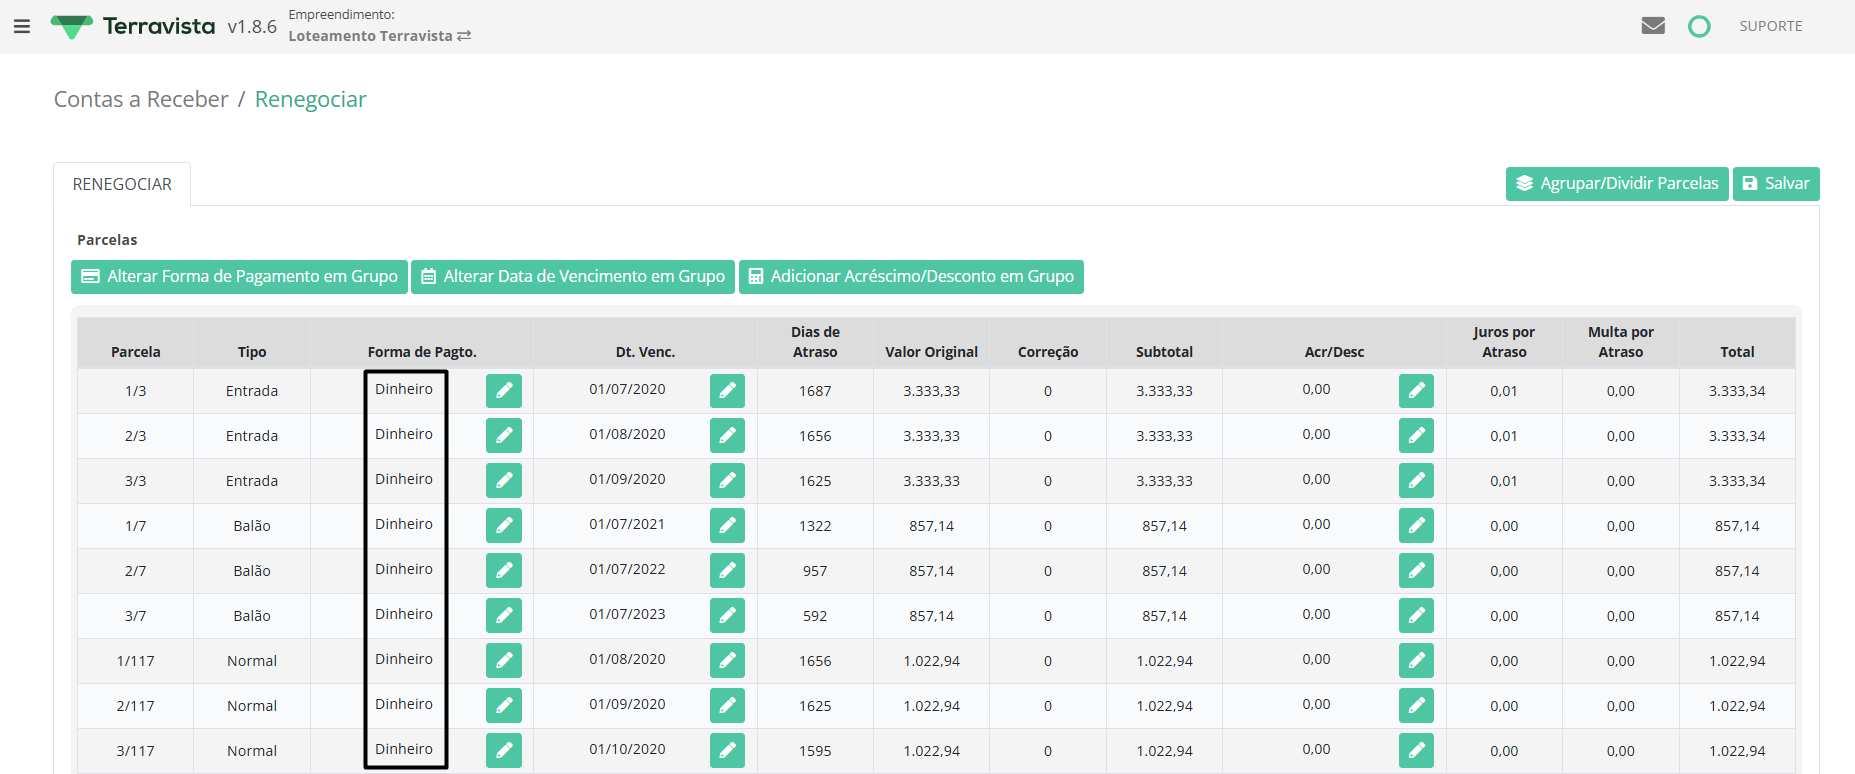Screen dimensions: 1855x774
Task: Switch enterprise via swap arrows icon
Action: pyautogui.click(x=464, y=36)
